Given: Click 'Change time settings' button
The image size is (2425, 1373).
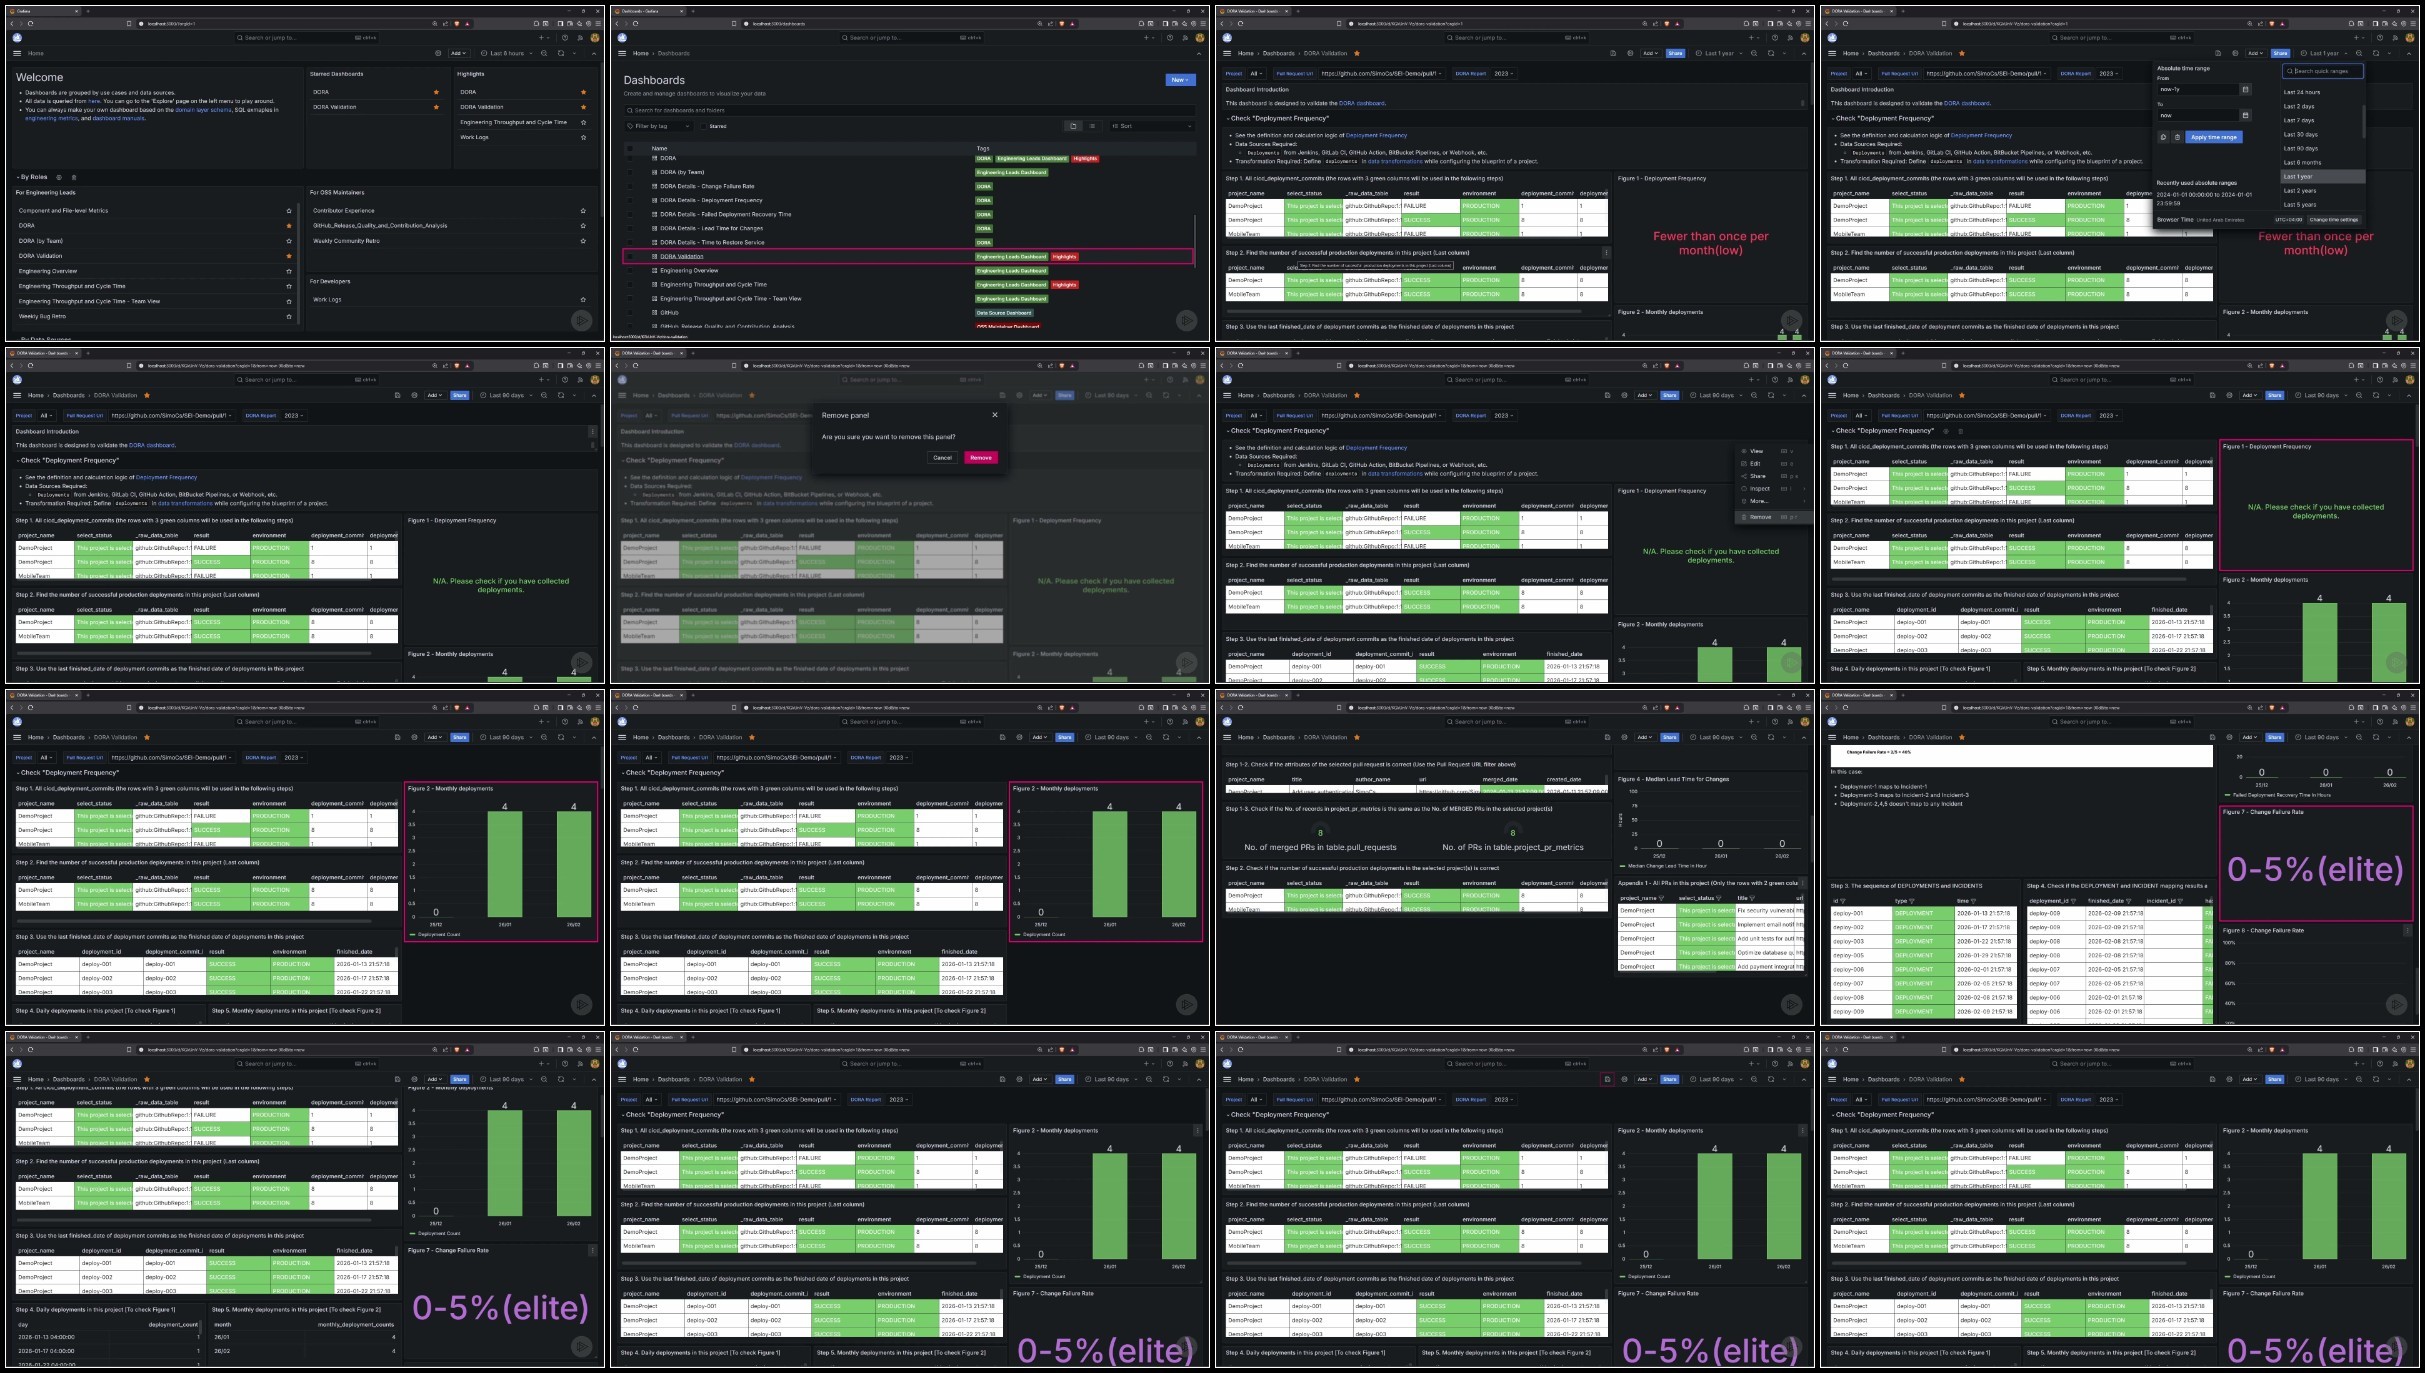Looking at the screenshot, I should pos(2334,220).
